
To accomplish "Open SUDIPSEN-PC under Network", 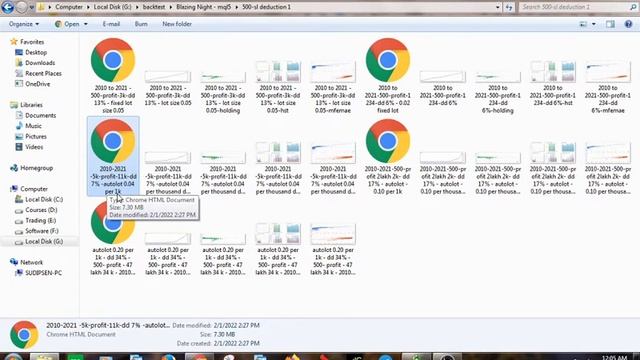I will 43,273.
